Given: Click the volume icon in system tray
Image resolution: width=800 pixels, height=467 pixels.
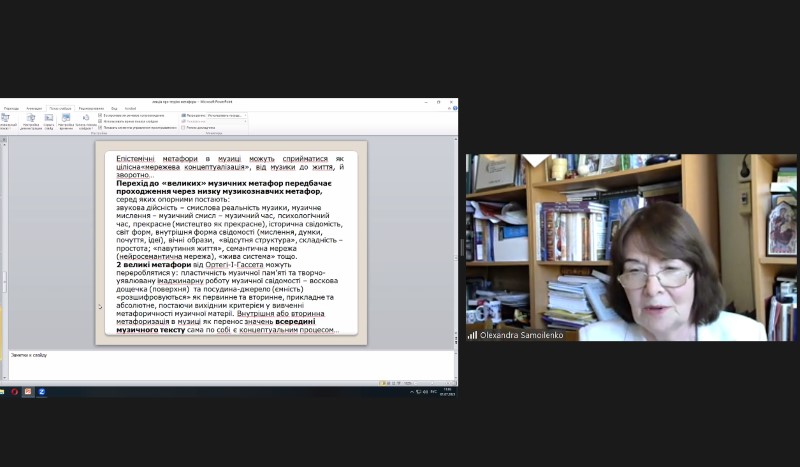Looking at the screenshot, I should pos(425,392).
